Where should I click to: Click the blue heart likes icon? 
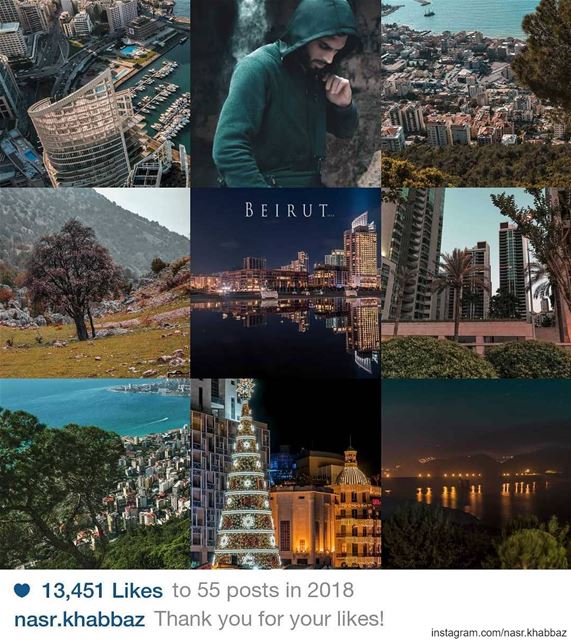(22, 590)
